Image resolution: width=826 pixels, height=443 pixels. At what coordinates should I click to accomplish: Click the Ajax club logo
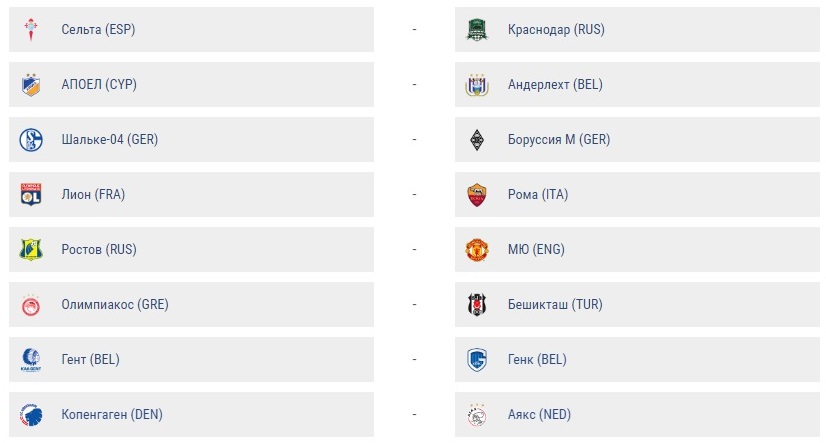pyautogui.click(x=477, y=415)
